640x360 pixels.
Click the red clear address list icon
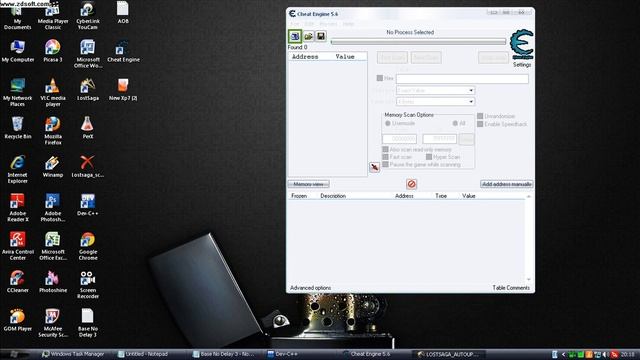(x=411, y=184)
